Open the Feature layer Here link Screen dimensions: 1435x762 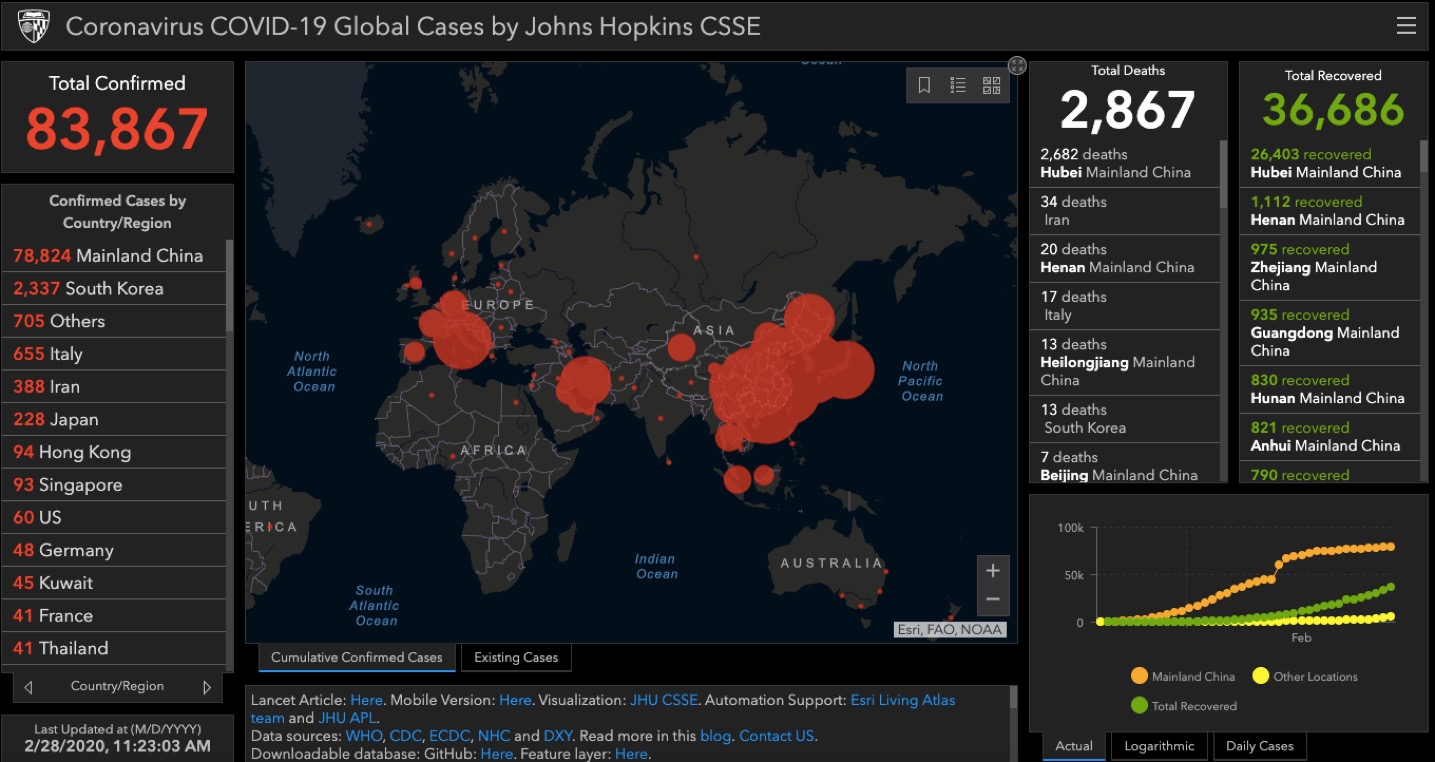point(631,754)
